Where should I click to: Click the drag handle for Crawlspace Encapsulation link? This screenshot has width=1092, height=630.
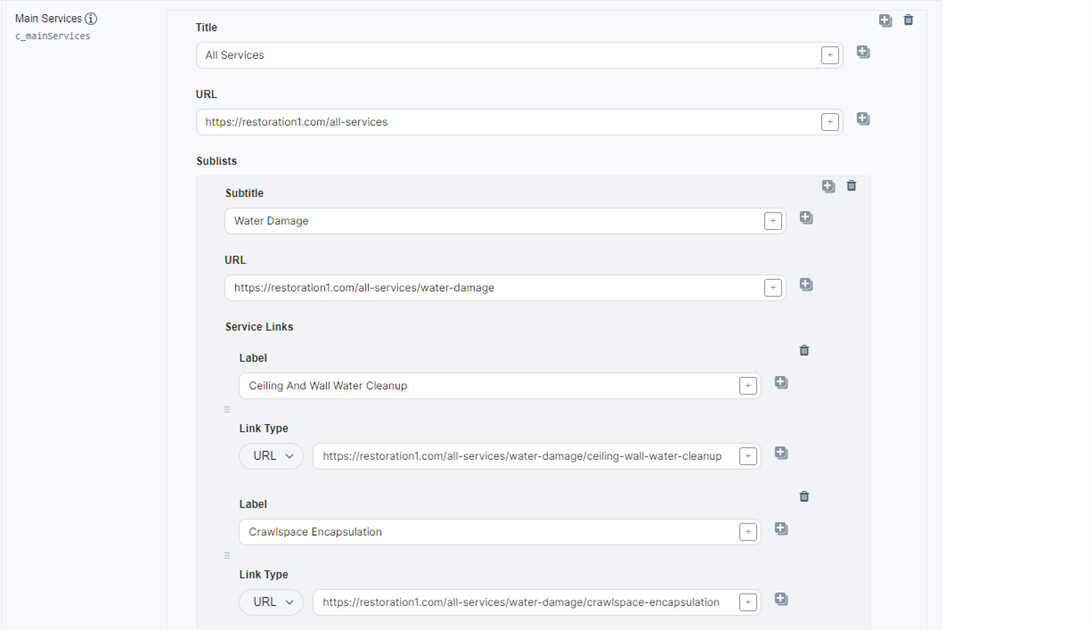(x=227, y=555)
